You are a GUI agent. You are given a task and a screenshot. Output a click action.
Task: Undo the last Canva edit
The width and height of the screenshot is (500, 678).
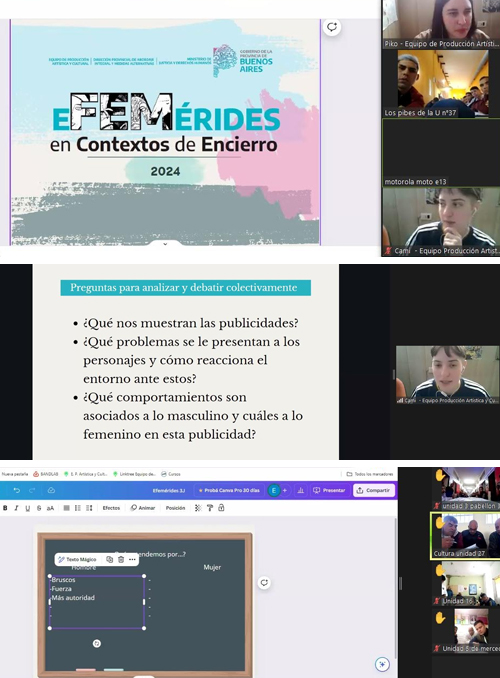point(16,490)
